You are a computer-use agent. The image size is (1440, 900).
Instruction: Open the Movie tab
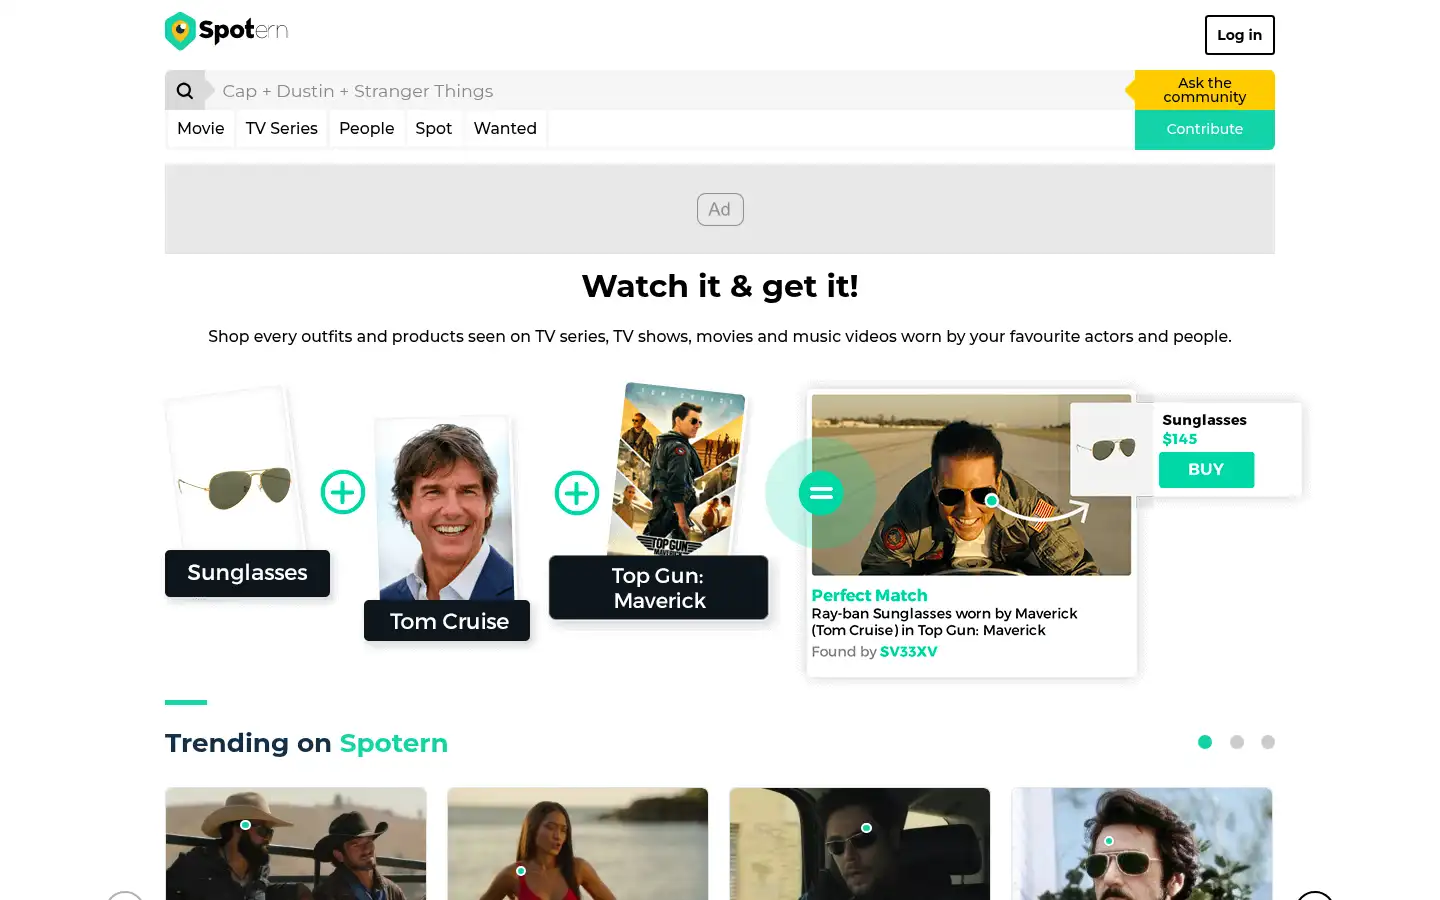(201, 128)
